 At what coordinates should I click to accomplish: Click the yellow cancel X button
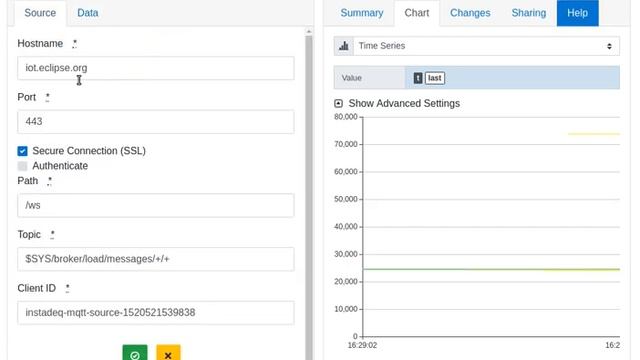click(168, 353)
